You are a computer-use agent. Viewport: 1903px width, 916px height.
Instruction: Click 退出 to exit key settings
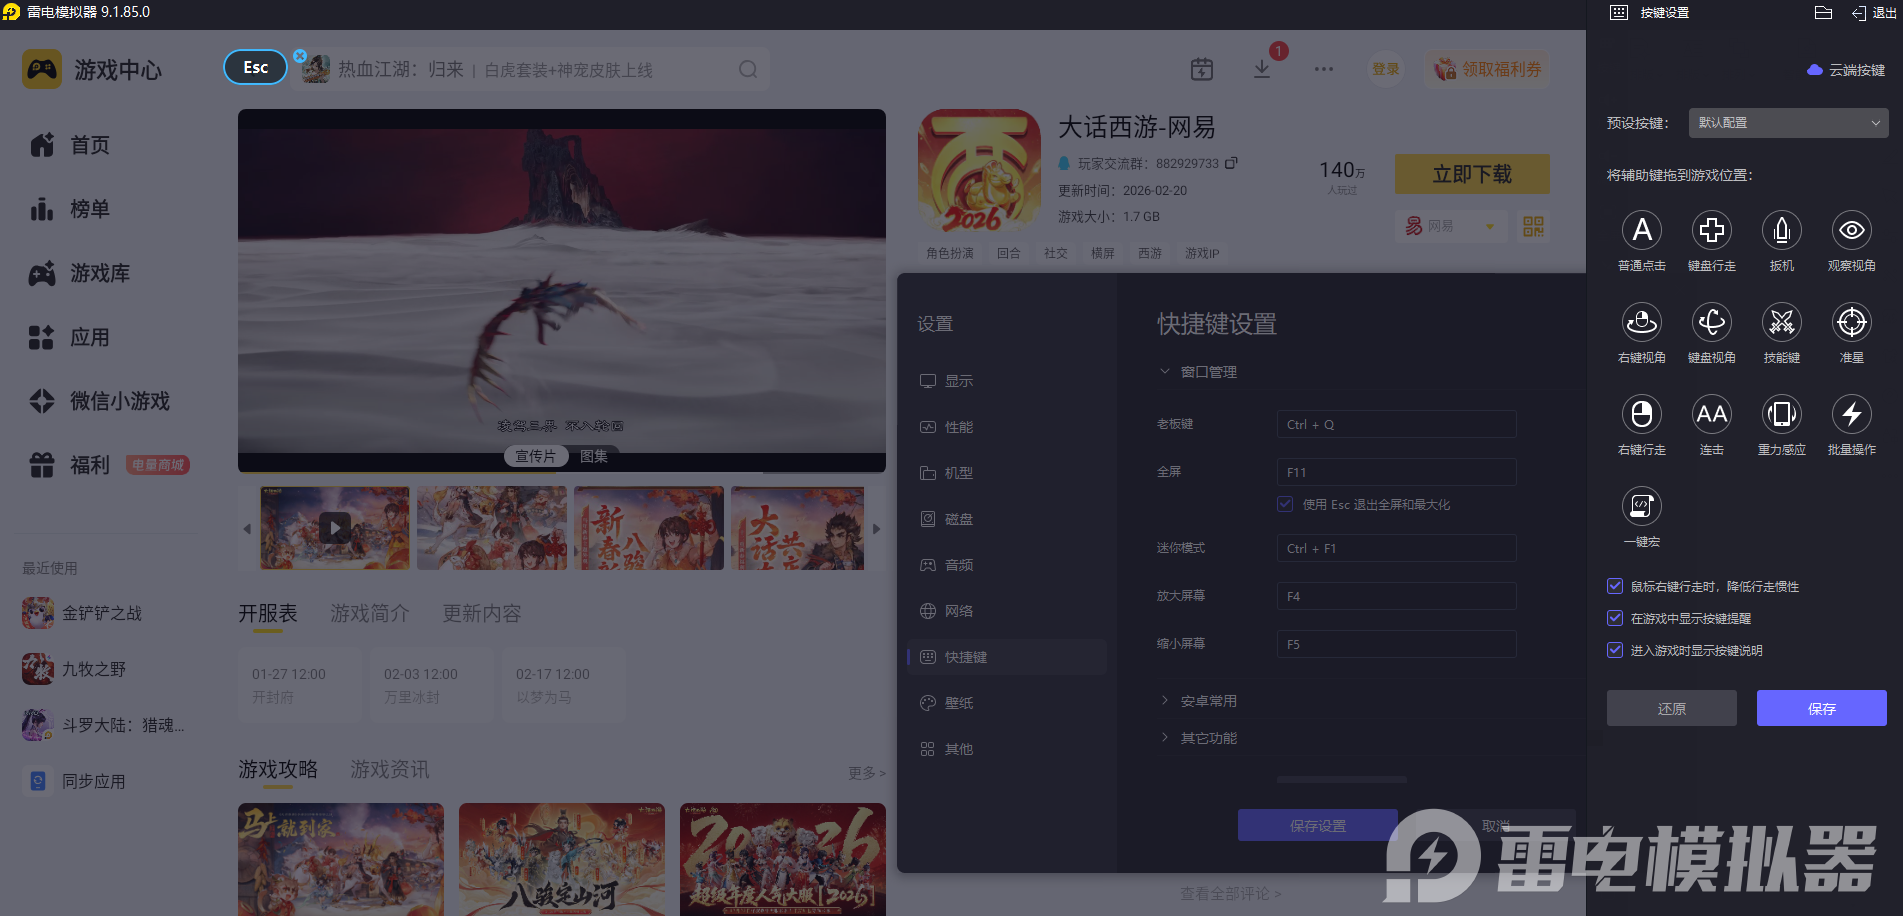[1873, 13]
